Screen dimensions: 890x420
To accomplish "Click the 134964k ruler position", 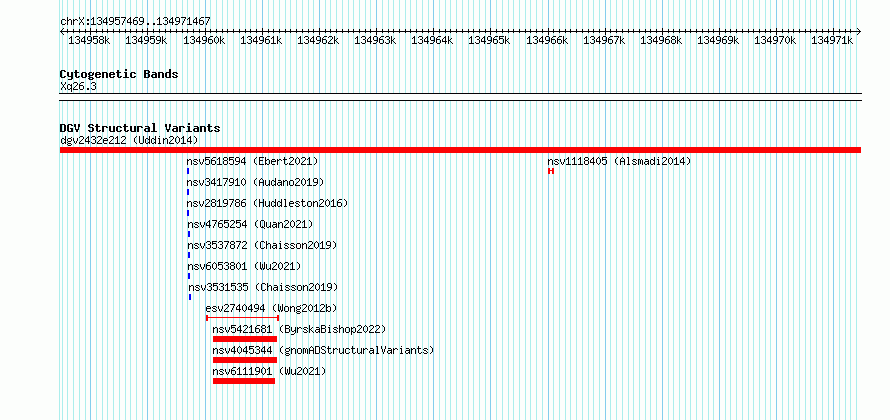I will (433, 40).
